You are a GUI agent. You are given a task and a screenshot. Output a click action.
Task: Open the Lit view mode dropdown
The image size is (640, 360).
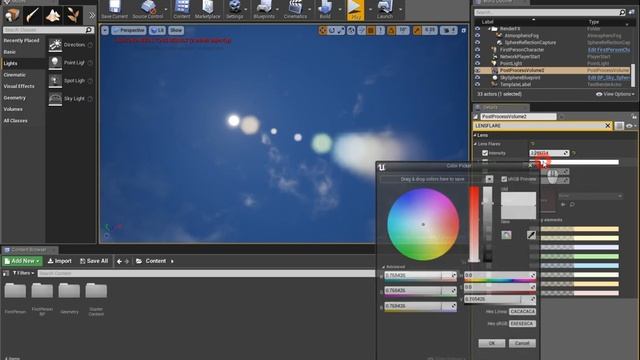(158, 30)
